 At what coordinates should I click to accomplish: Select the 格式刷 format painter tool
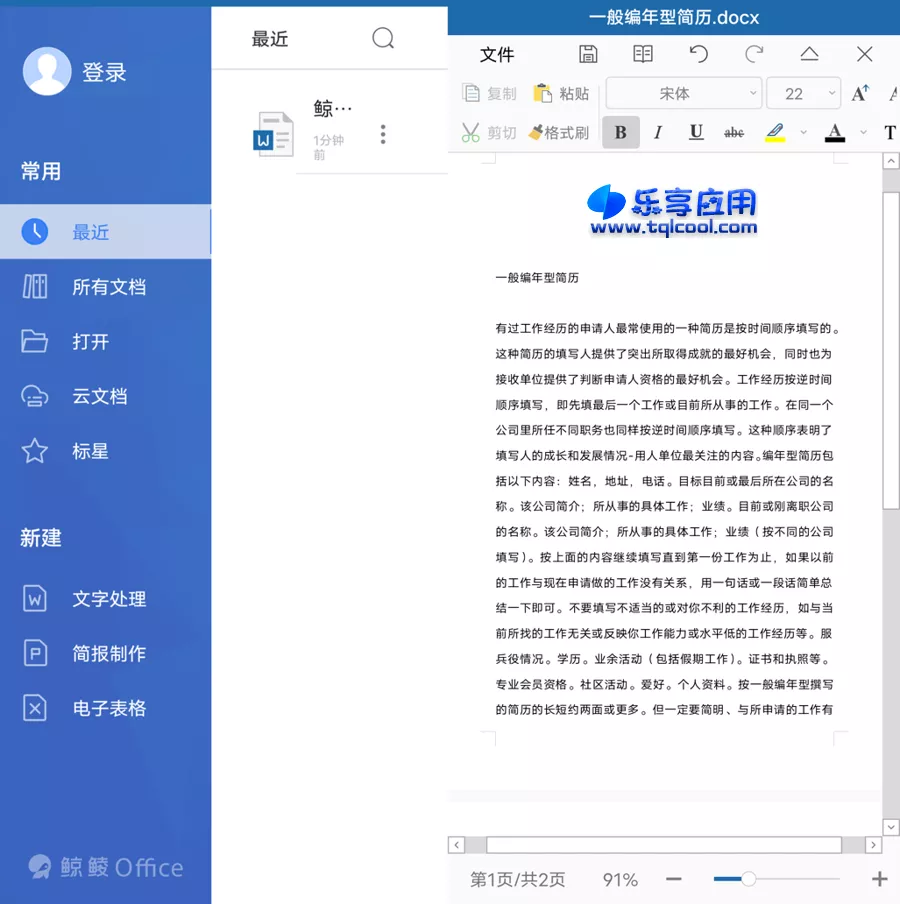(x=558, y=132)
